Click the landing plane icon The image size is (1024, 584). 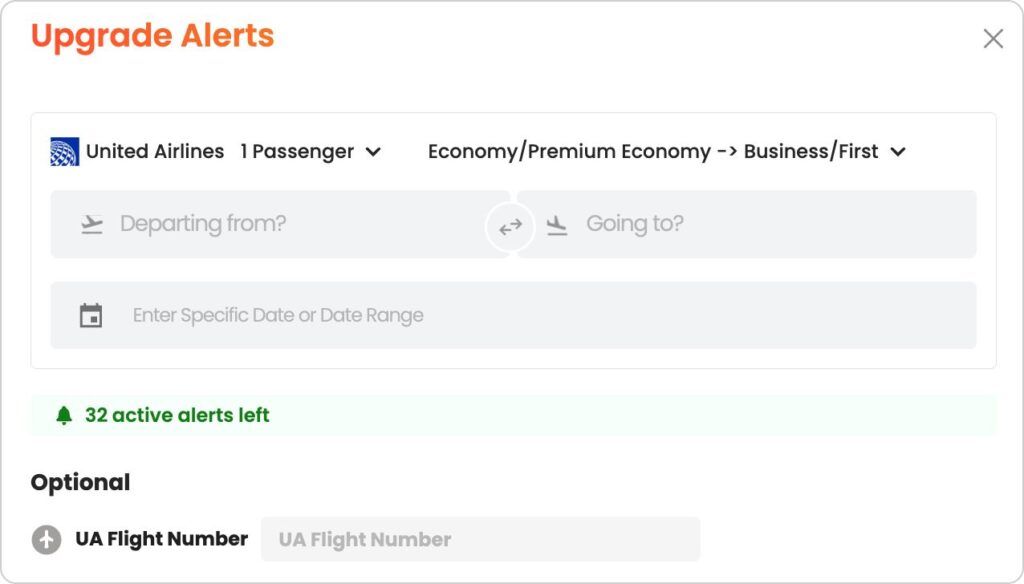click(x=556, y=225)
